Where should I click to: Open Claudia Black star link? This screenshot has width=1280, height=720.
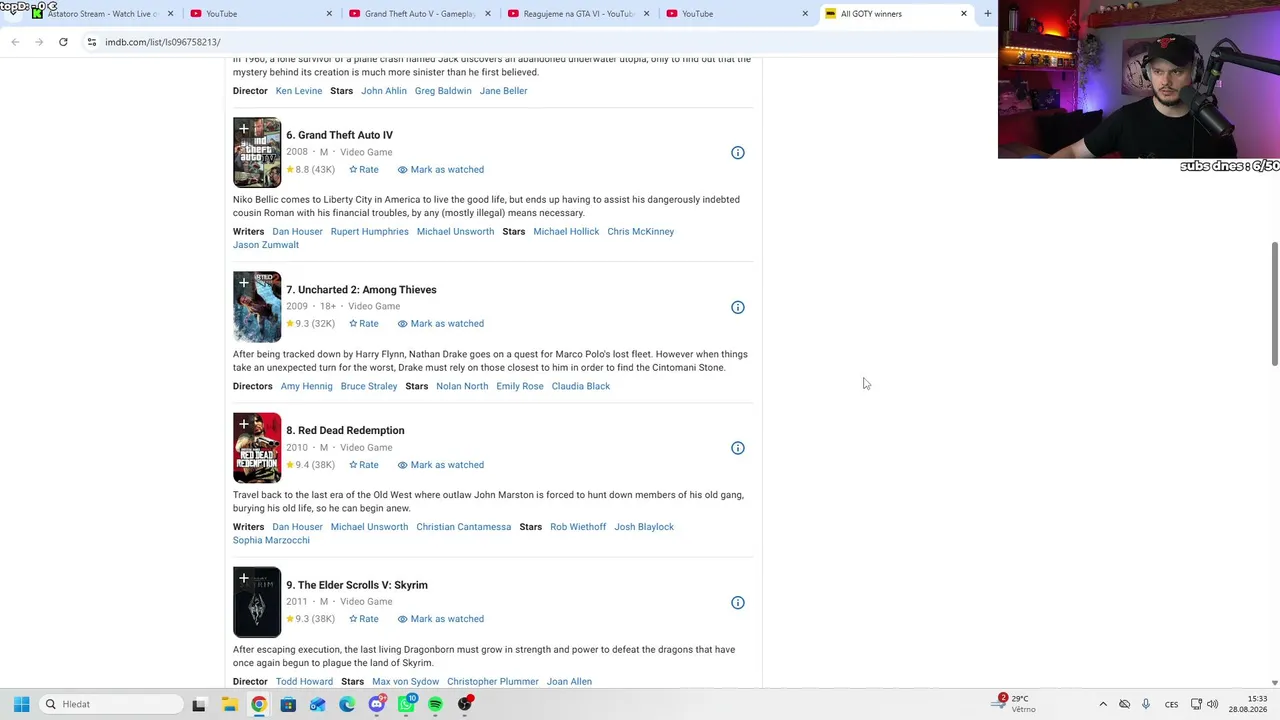coord(581,386)
